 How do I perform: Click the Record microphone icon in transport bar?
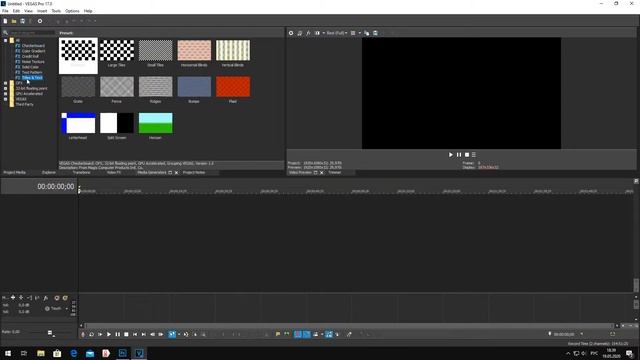pyautogui.click(x=83, y=334)
